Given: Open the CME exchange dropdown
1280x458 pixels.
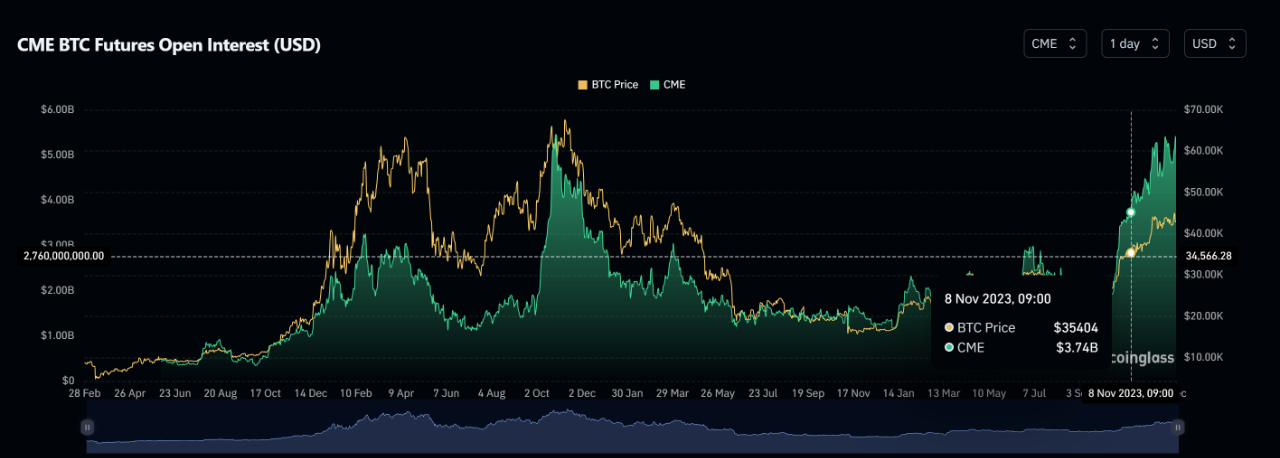Looking at the screenshot, I should pyautogui.click(x=1054, y=44).
